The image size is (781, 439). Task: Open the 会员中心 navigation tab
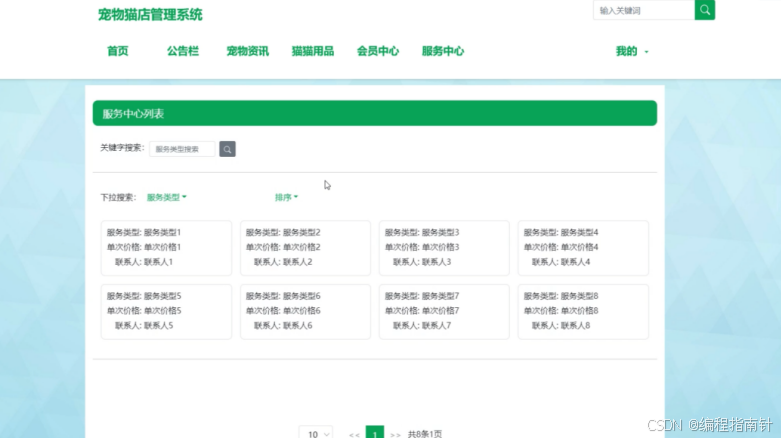[x=378, y=51]
